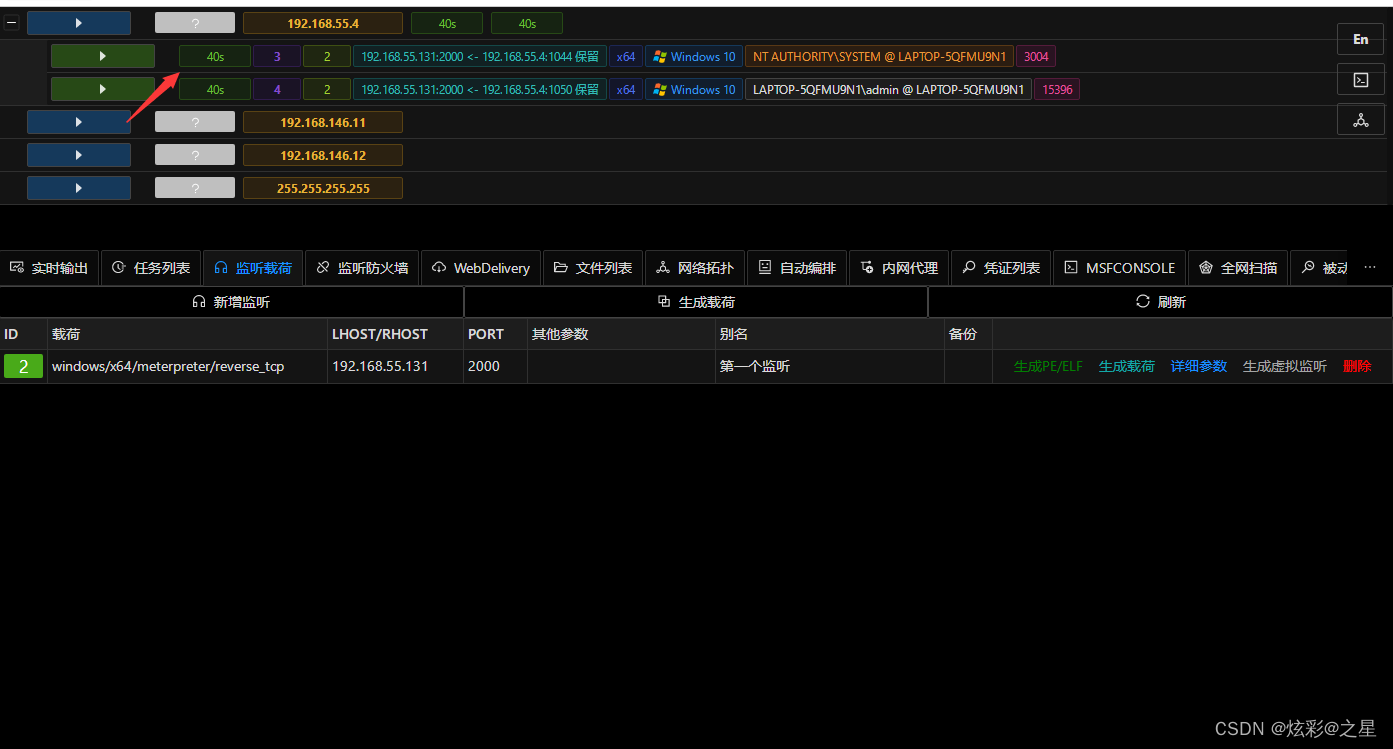Click the 生成载荷 link in the listener row
Image resolution: width=1393 pixels, height=749 pixels.
coord(1127,367)
